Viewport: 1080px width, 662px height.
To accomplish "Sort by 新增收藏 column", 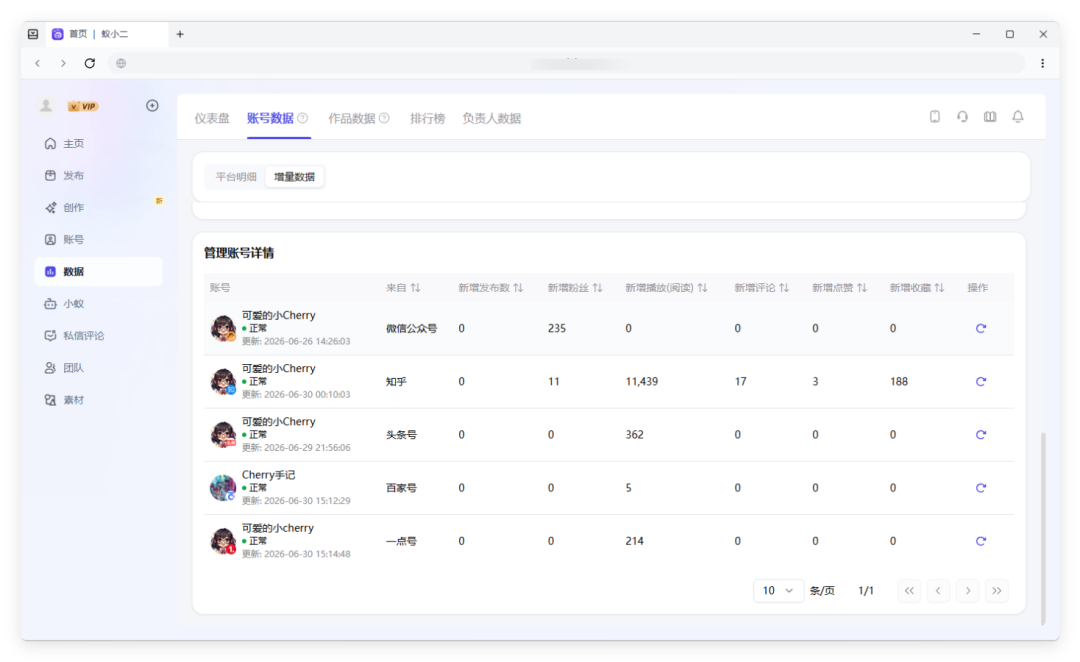I will (939, 288).
